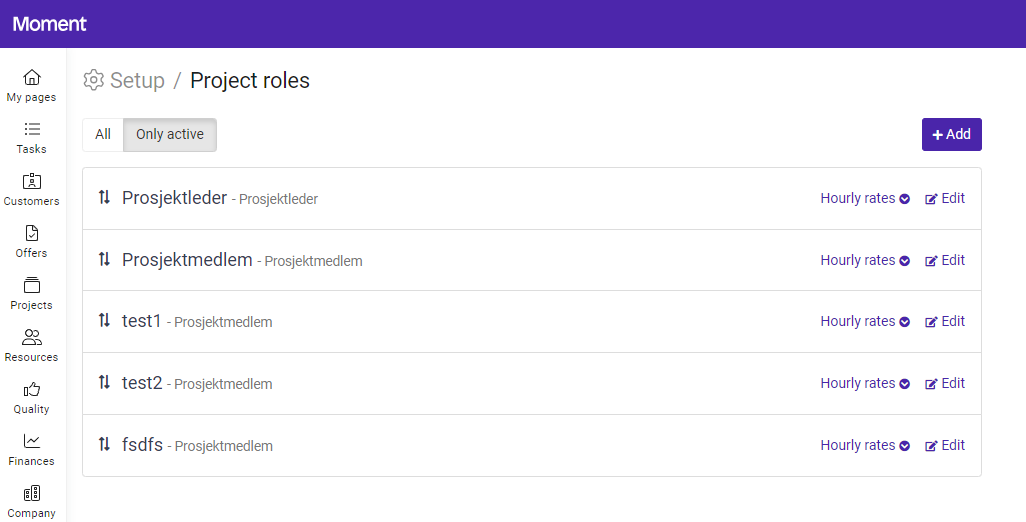This screenshot has width=1026, height=522.
Task: Edit the Prosjektmedlem role
Action: [x=945, y=260]
